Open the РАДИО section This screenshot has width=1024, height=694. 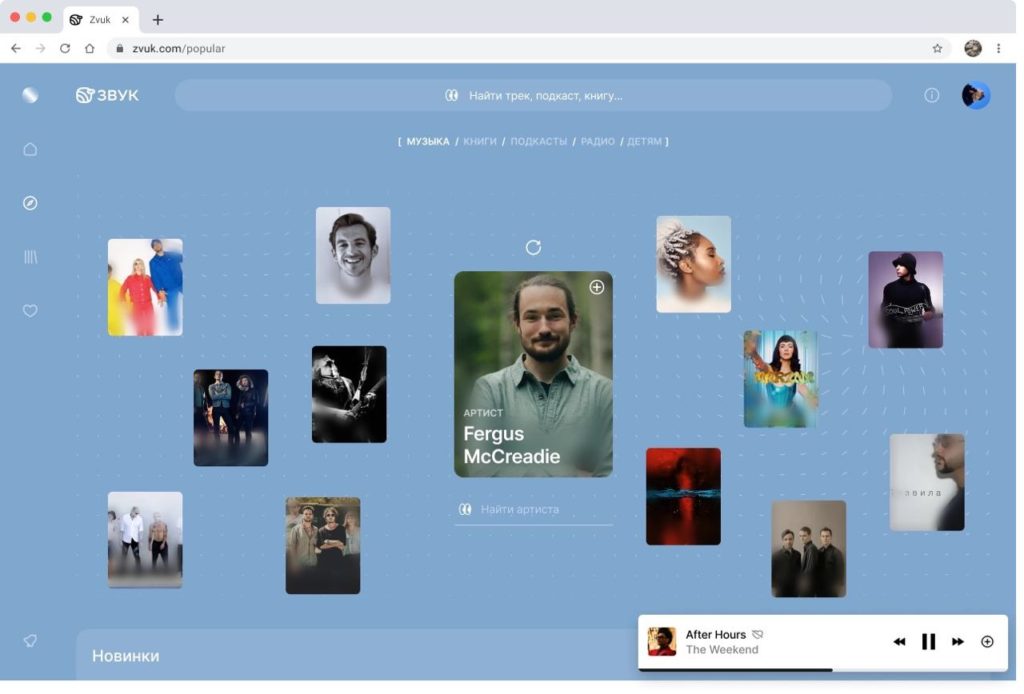(597, 142)
